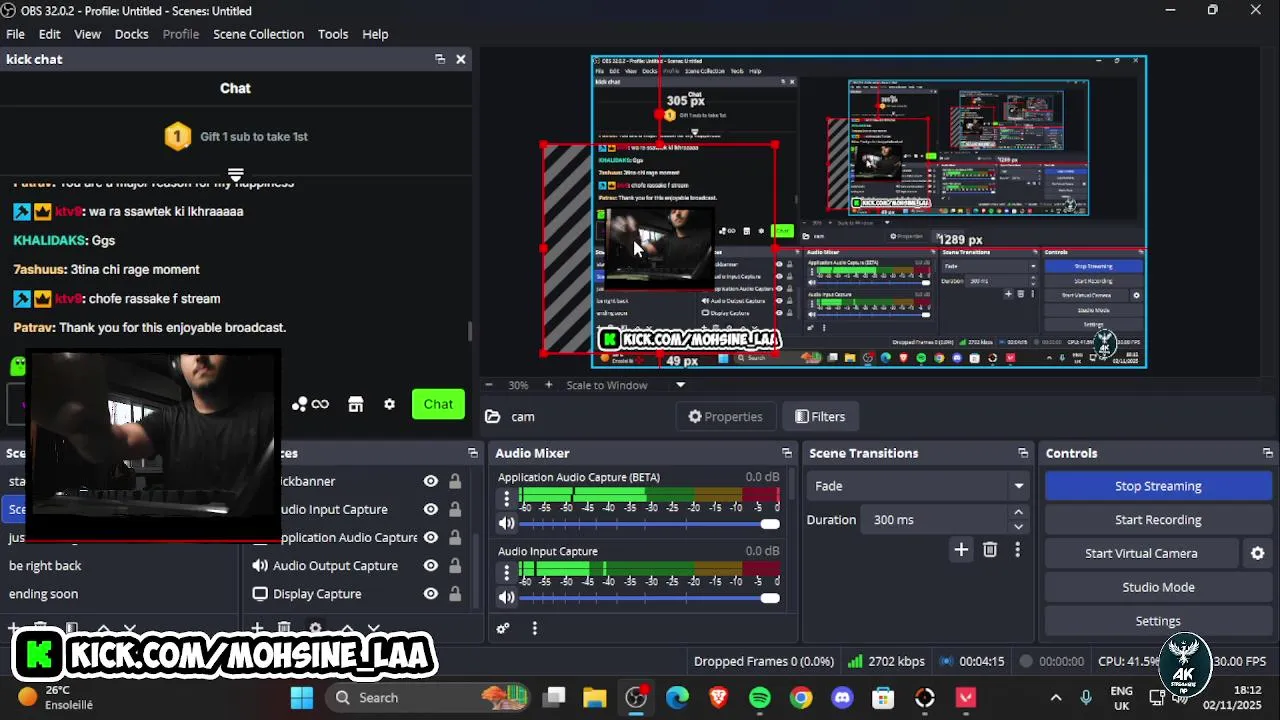Click the chat collapse handle below gift banner
This screenshot has height=720, width=1280.
coord(236,175)
